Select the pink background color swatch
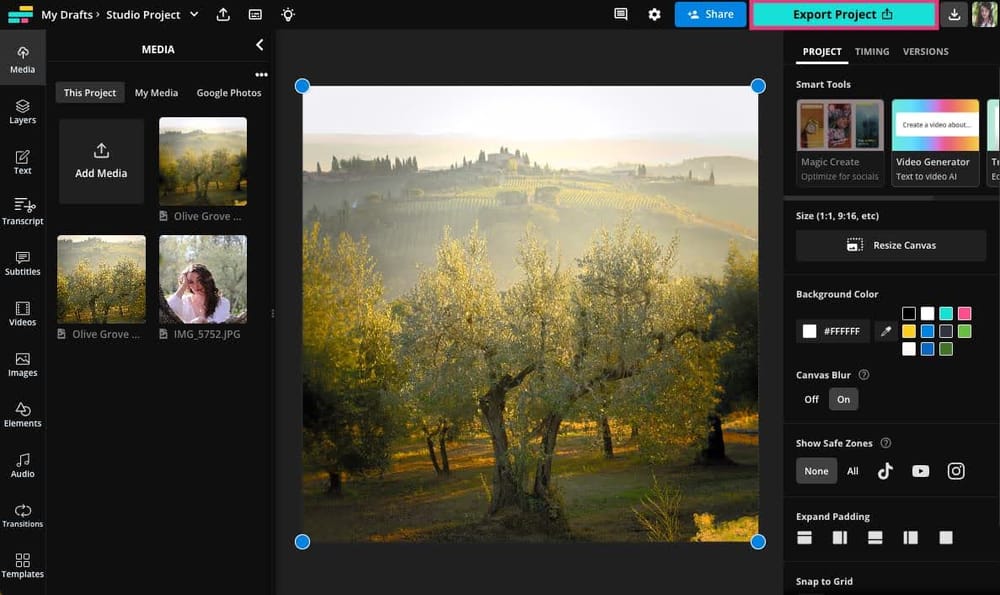This screenshot has height=595, width=1000. 964,313
